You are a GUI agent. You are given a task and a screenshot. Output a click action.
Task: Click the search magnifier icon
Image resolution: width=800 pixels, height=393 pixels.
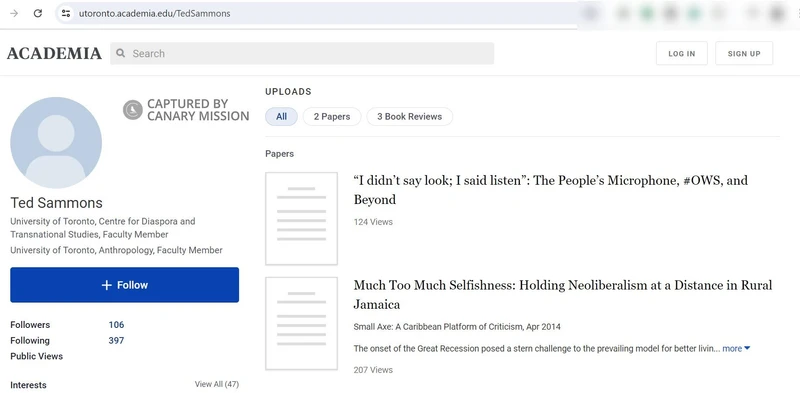click(120, 53)
